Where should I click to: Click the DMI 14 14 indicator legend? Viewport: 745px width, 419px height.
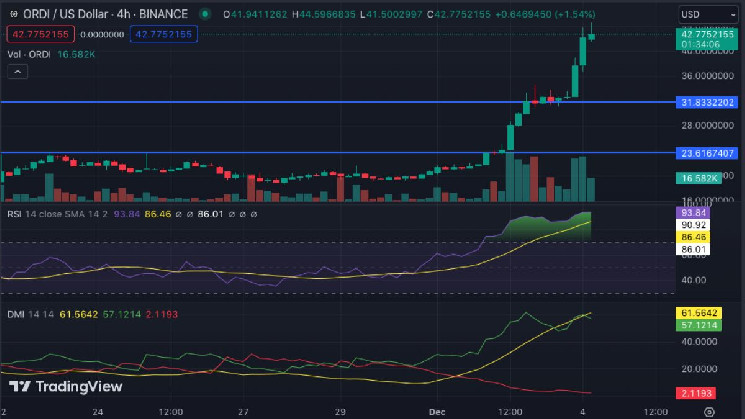coord(30,314)
